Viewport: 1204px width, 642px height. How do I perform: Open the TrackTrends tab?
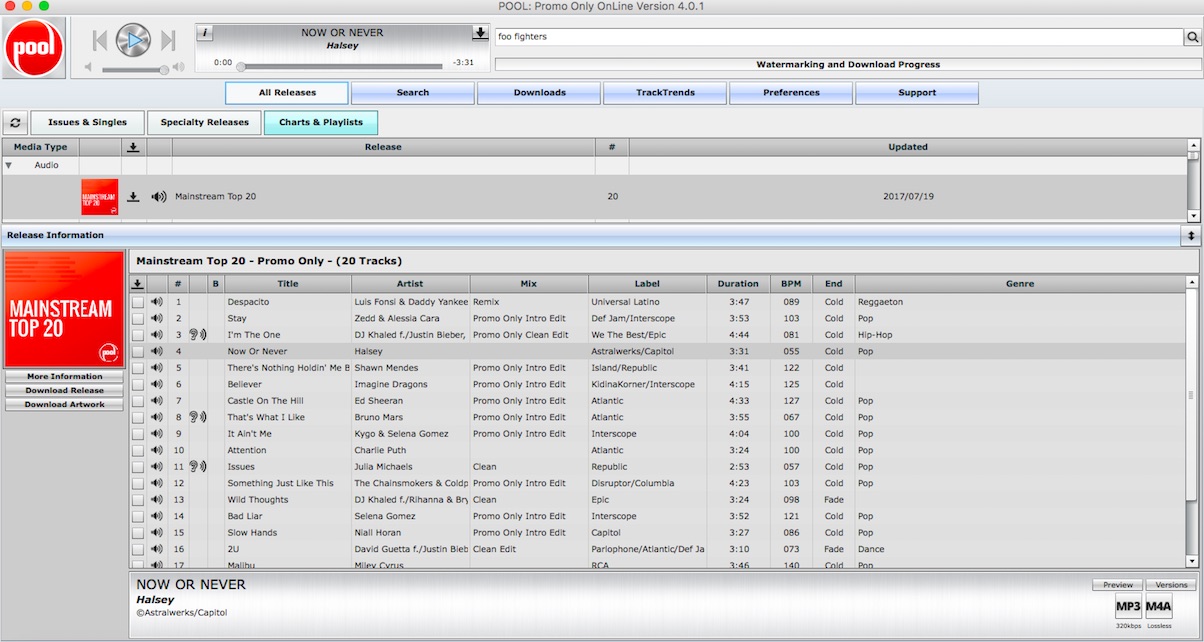665,93
